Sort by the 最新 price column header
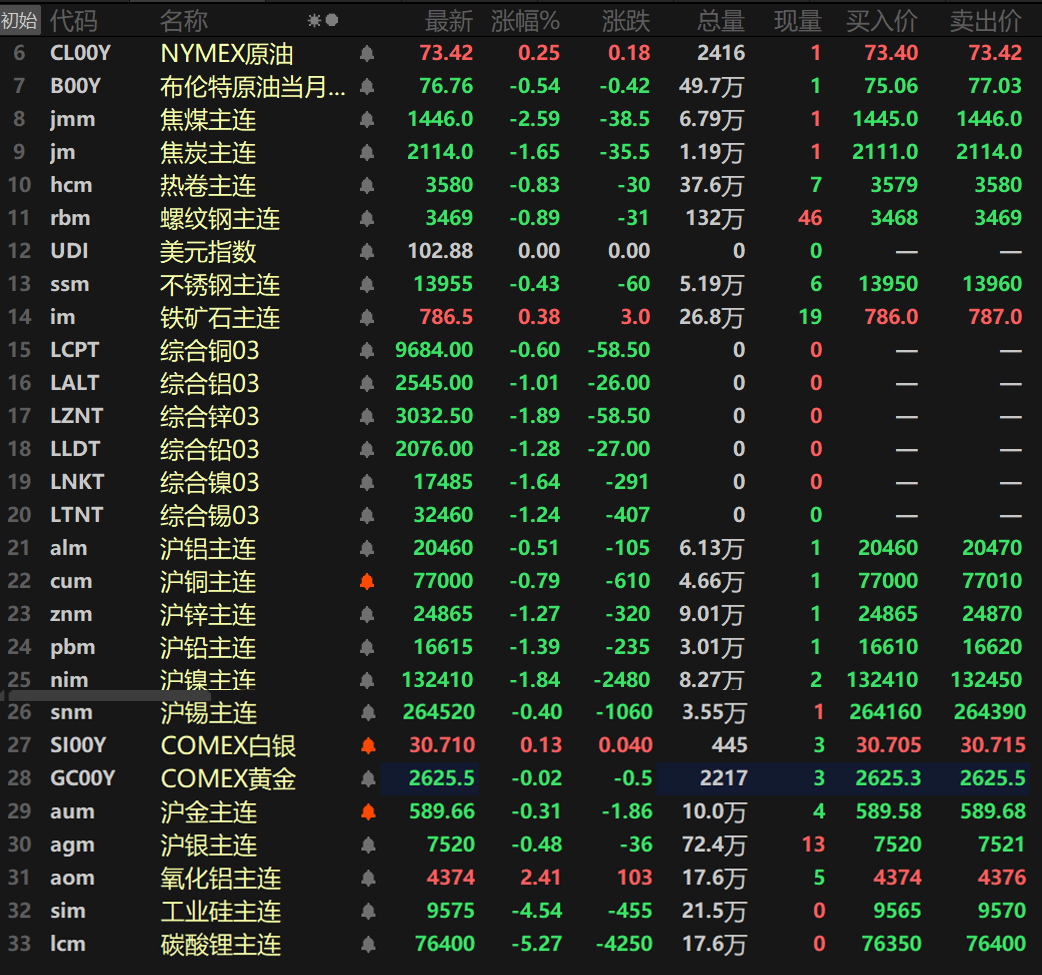 pos(446,20)
